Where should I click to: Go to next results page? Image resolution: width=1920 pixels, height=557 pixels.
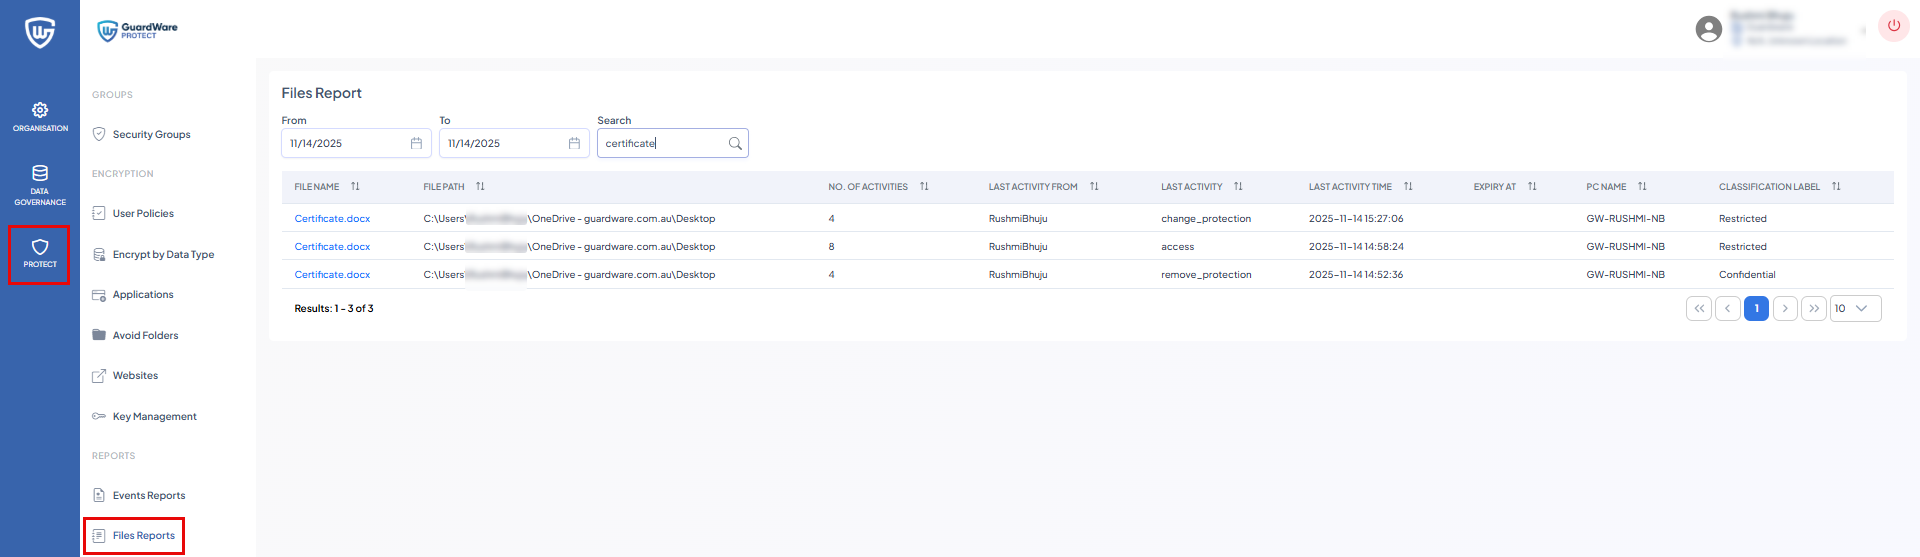(x=1785, y=309)
